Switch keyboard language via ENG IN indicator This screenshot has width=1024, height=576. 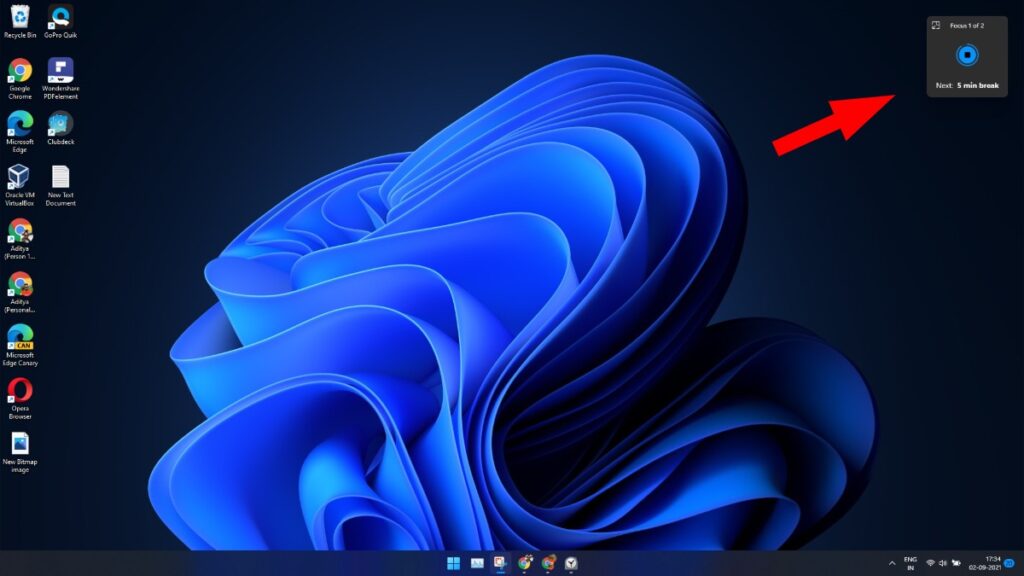coord(911,564)
